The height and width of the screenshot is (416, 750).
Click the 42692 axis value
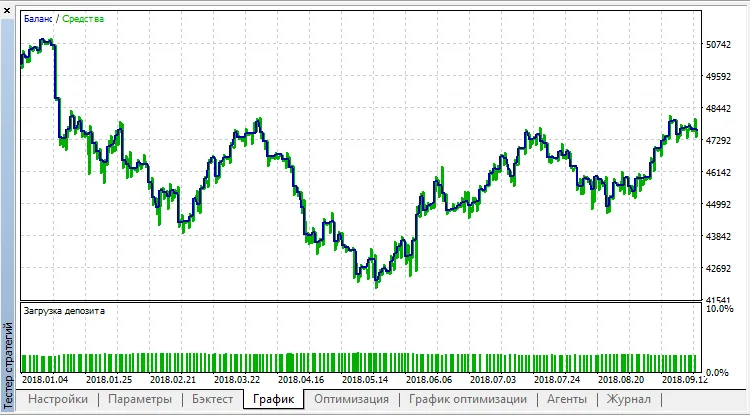(718, 269)
